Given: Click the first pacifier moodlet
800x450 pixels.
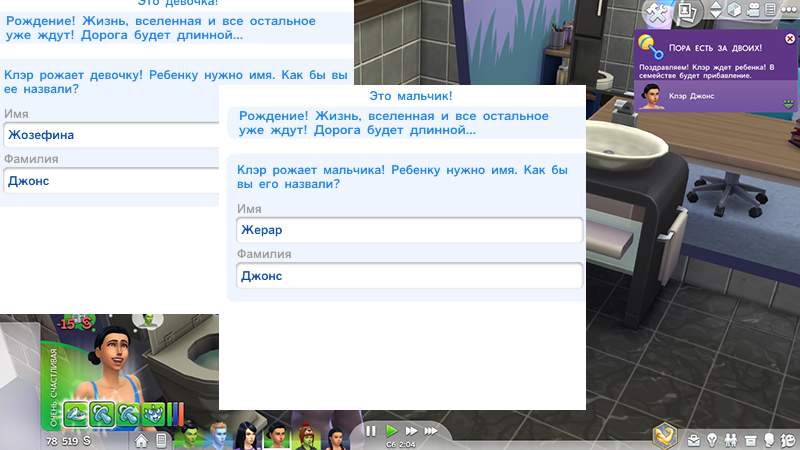Looking at the screenshot, I should pyautogui.click(x=102, y=414).
